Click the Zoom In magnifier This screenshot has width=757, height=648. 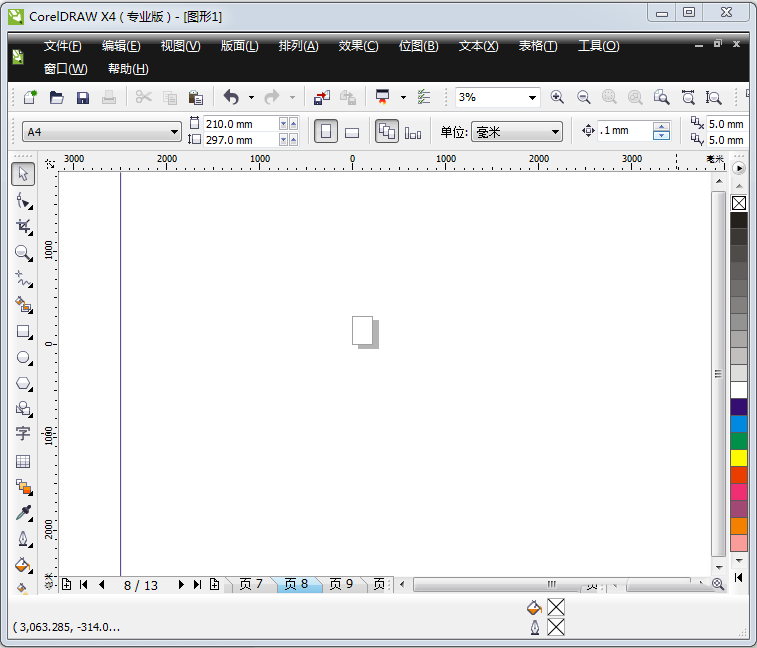click(x=557, y=97)
